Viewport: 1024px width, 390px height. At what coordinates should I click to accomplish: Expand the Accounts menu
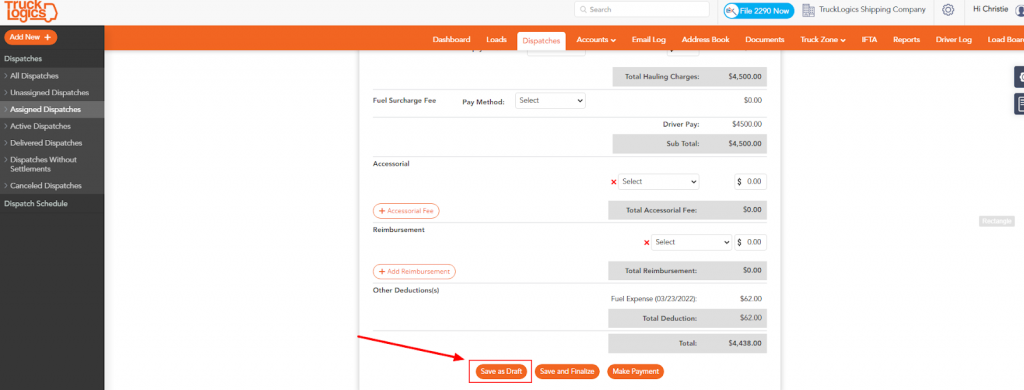596,40
